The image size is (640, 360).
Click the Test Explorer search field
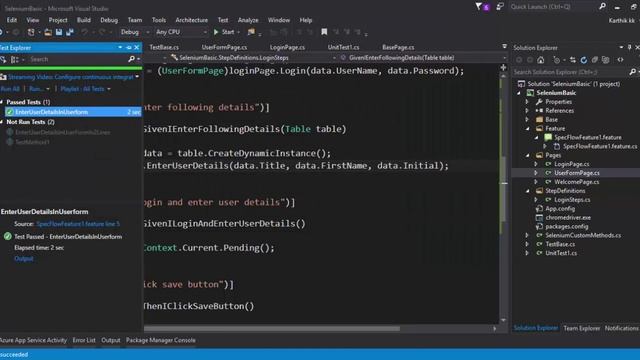coord(78,59)
